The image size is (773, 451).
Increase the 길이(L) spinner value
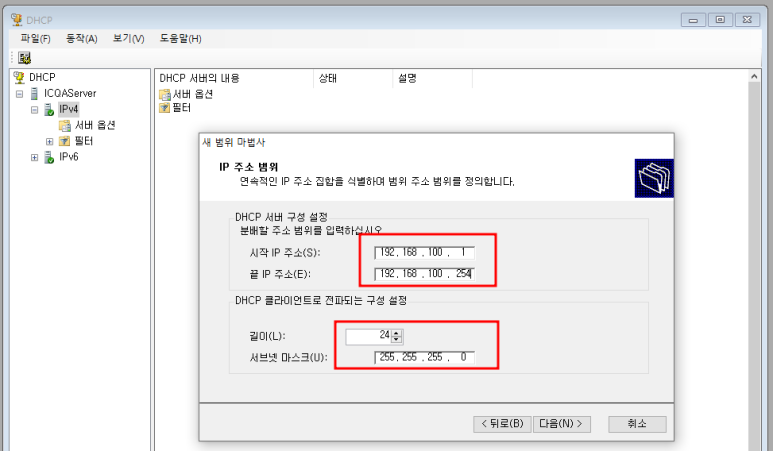coord(397,333)
